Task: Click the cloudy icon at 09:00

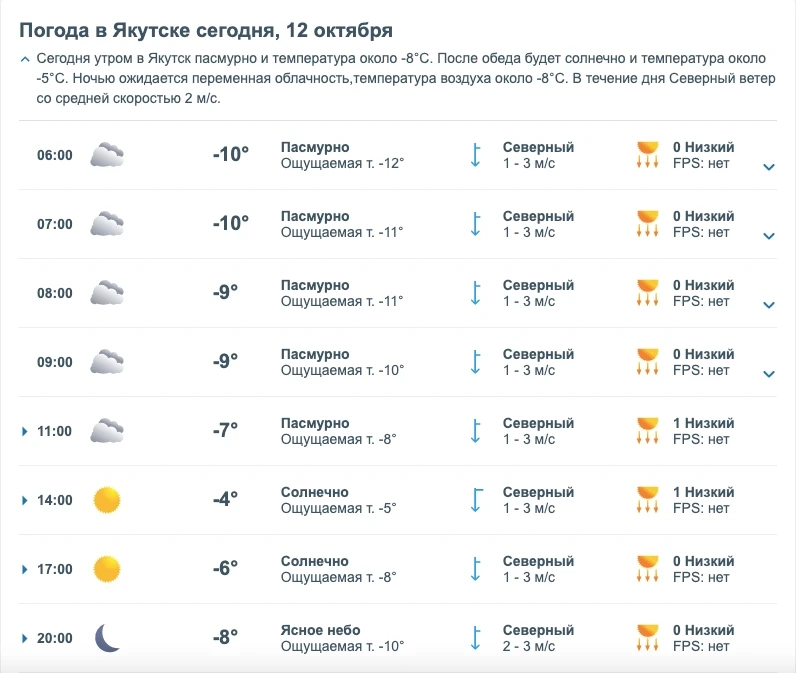Action: tap(107, 362)
